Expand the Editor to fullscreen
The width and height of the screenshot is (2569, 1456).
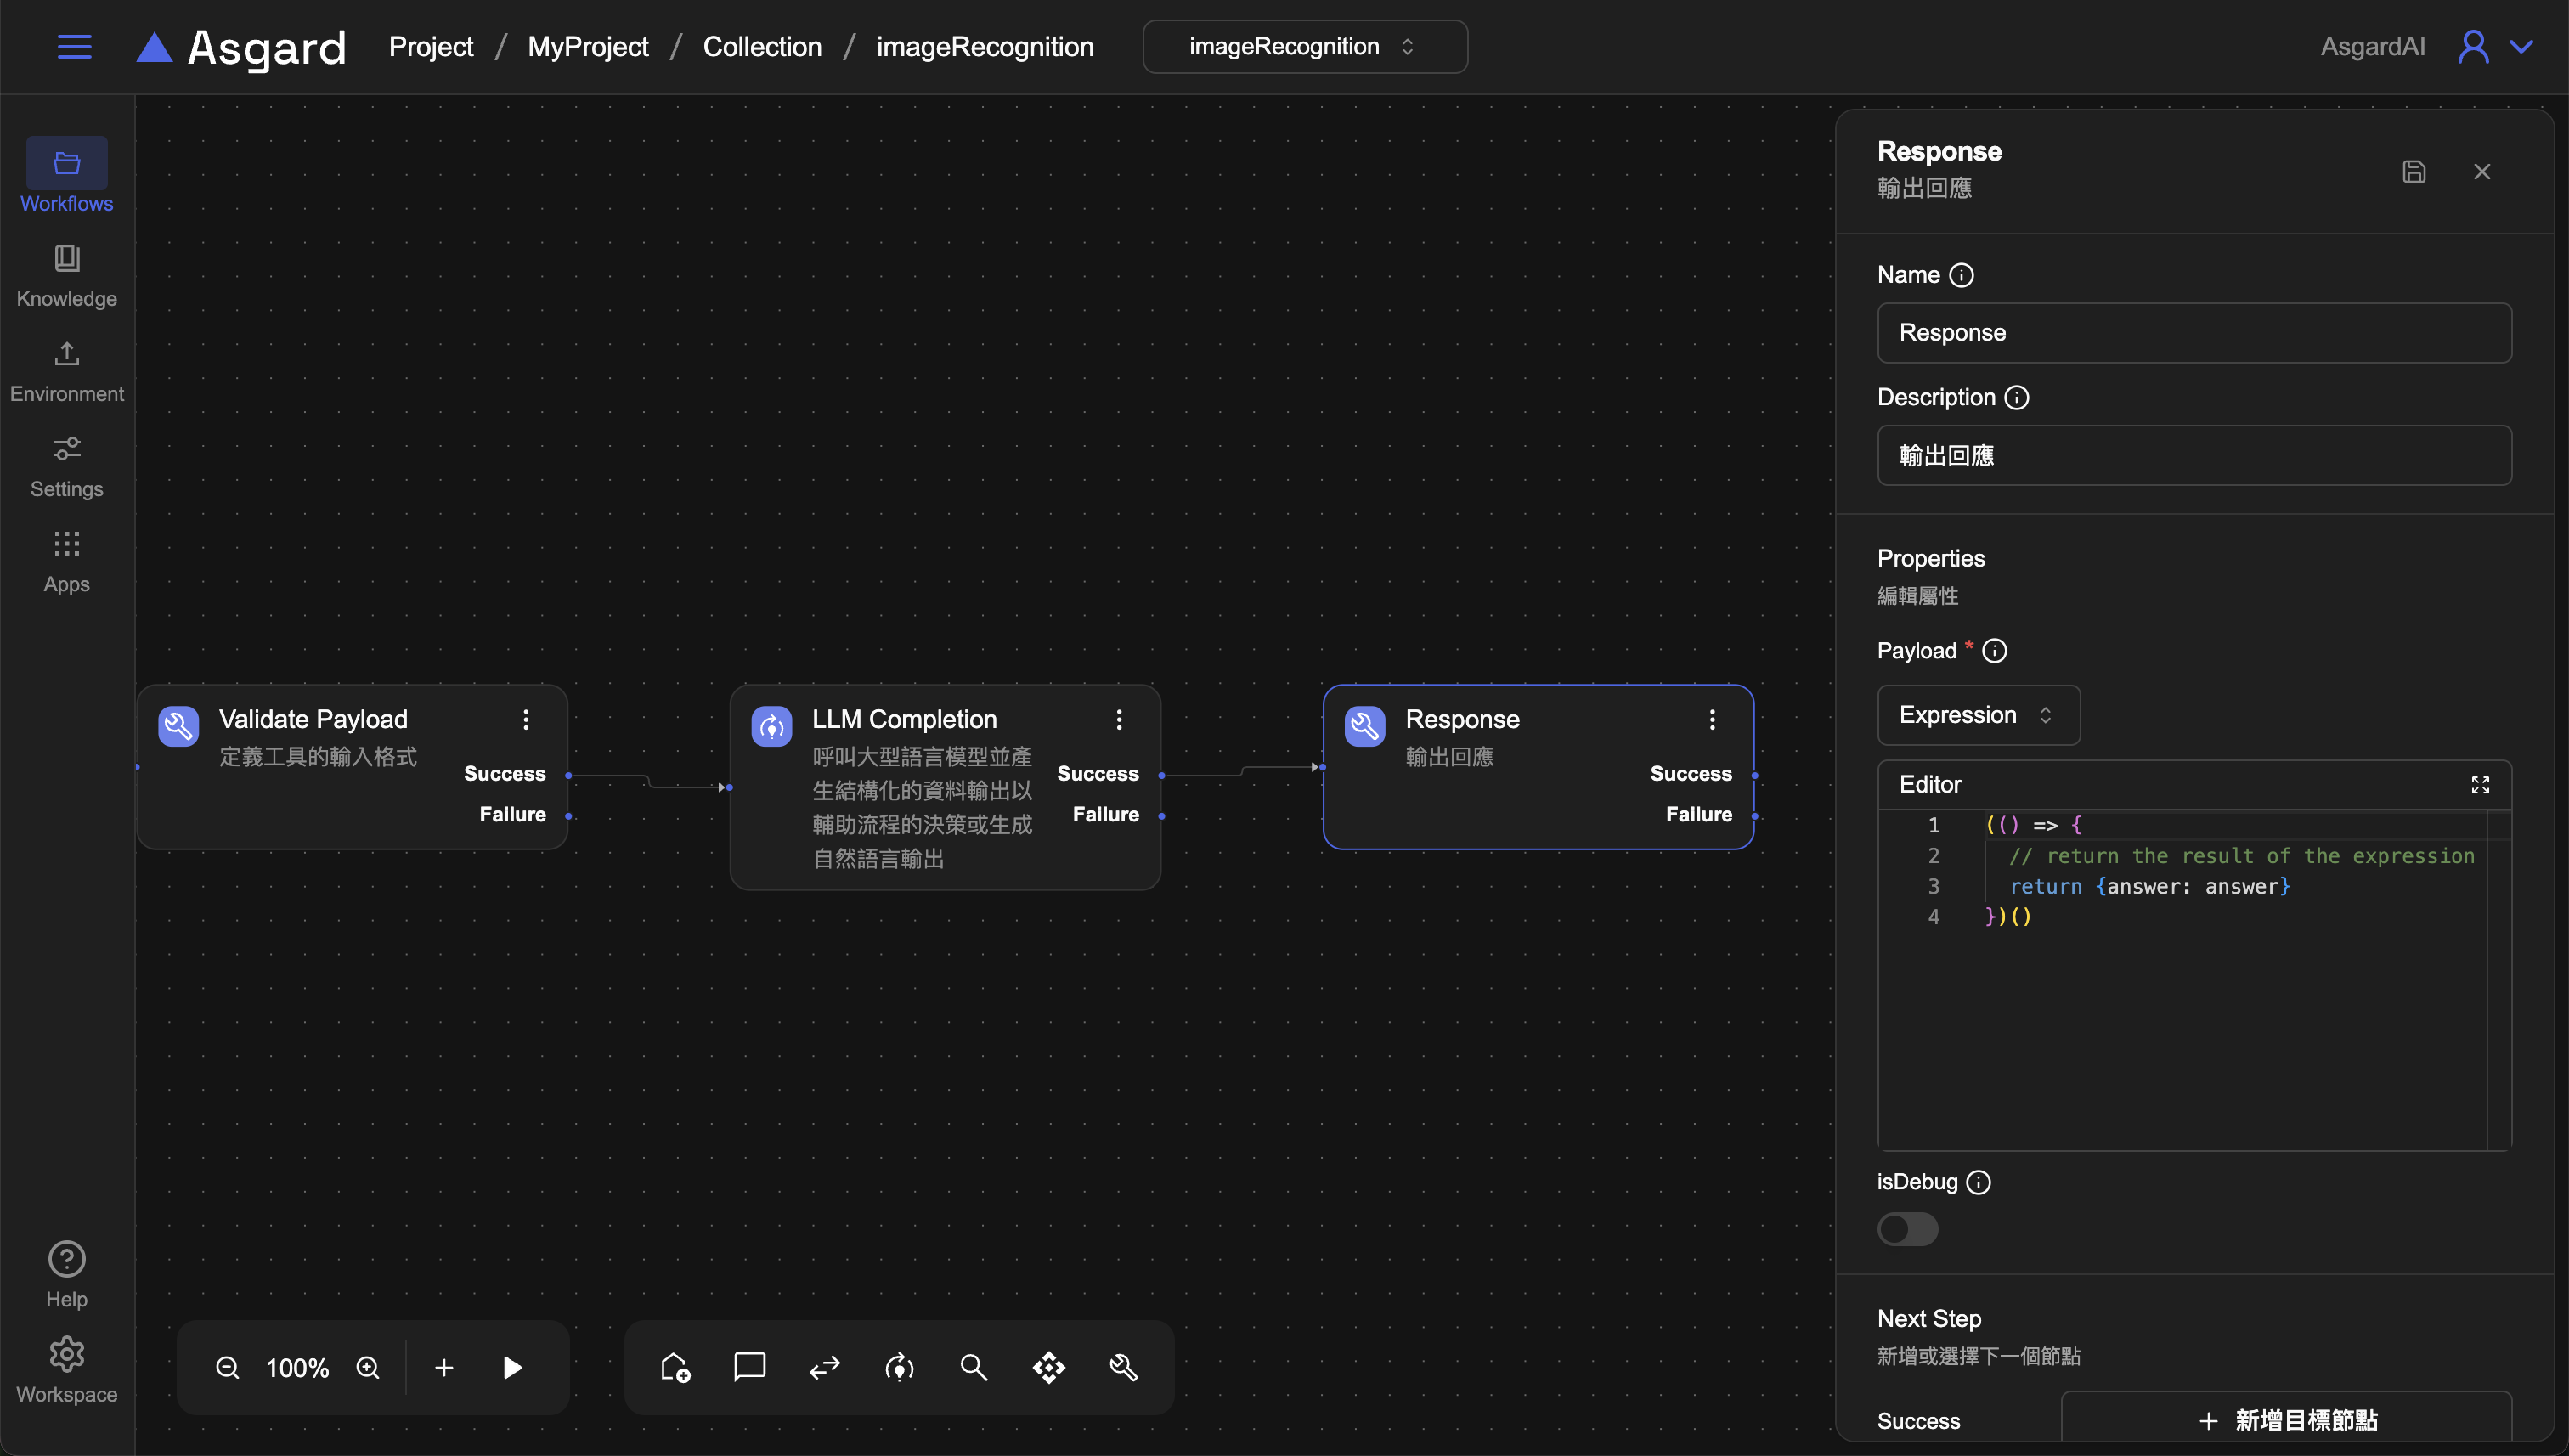[2479, 785]
